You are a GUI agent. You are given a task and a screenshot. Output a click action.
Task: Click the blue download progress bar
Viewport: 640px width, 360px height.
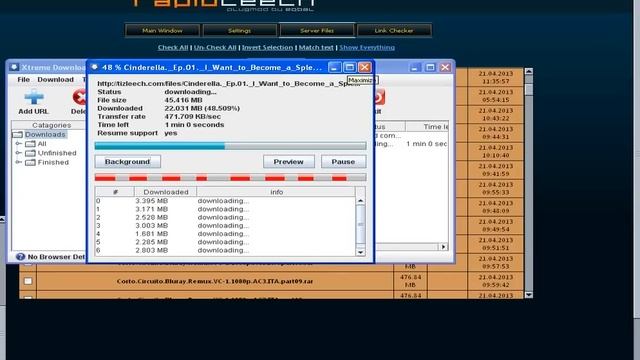(230, 146)
